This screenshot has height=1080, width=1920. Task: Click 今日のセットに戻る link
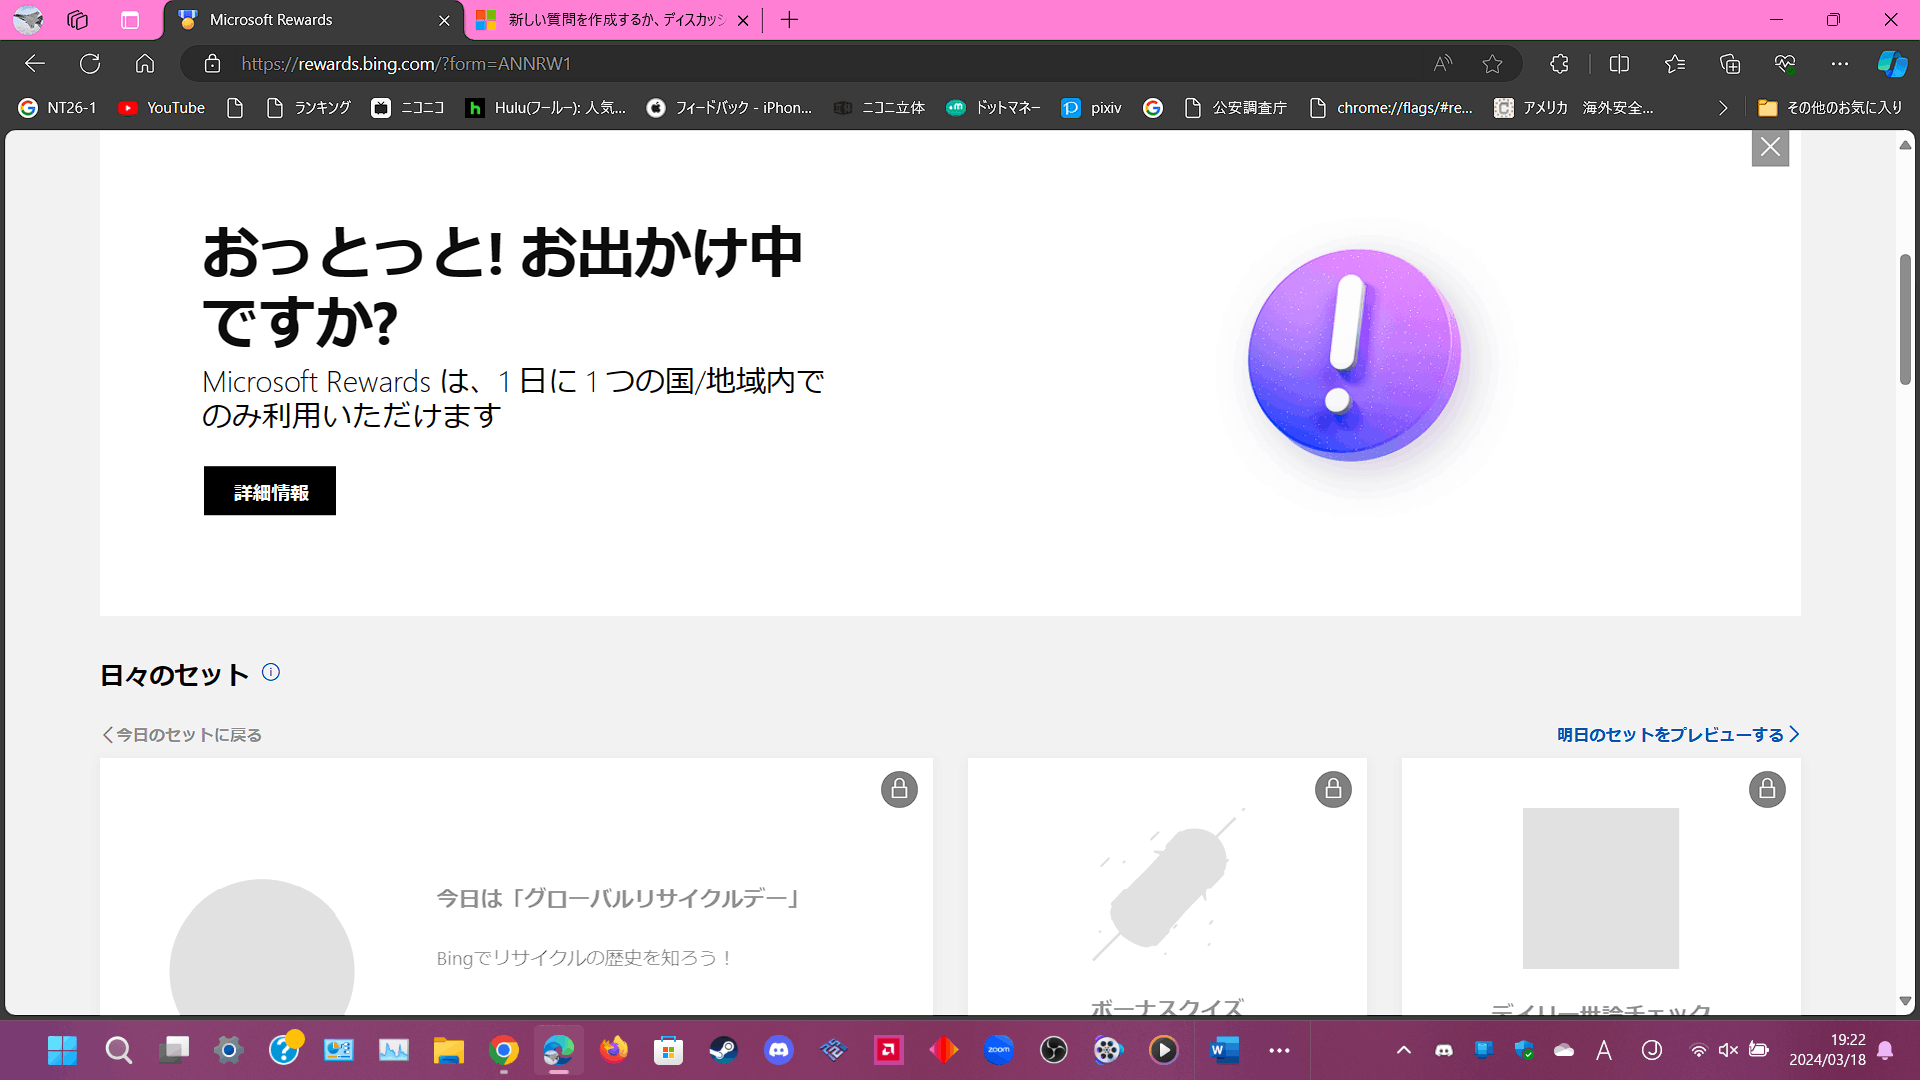pyautogui.click(x=182, y=735)
